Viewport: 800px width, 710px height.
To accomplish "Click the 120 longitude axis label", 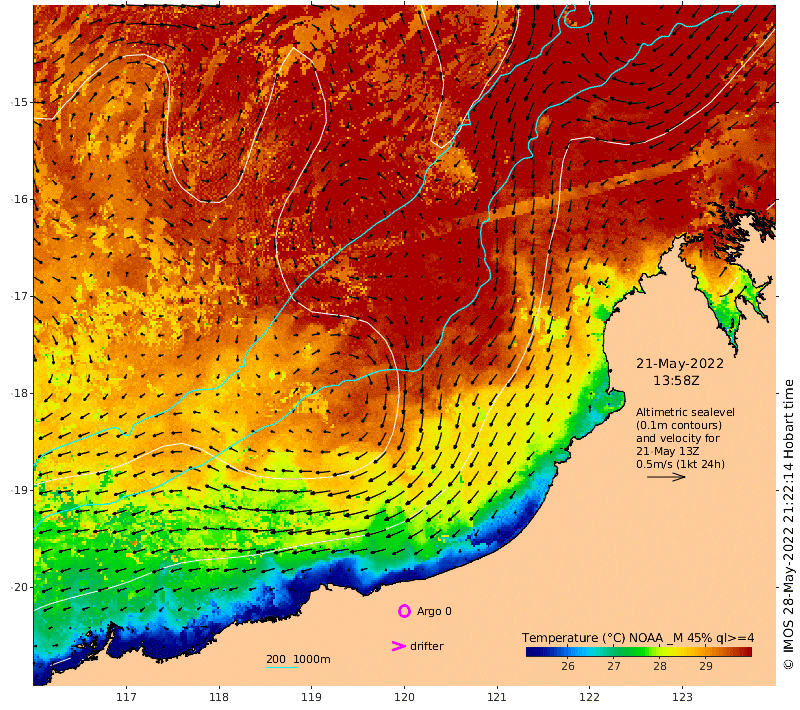I will click(x=404, y=697).
